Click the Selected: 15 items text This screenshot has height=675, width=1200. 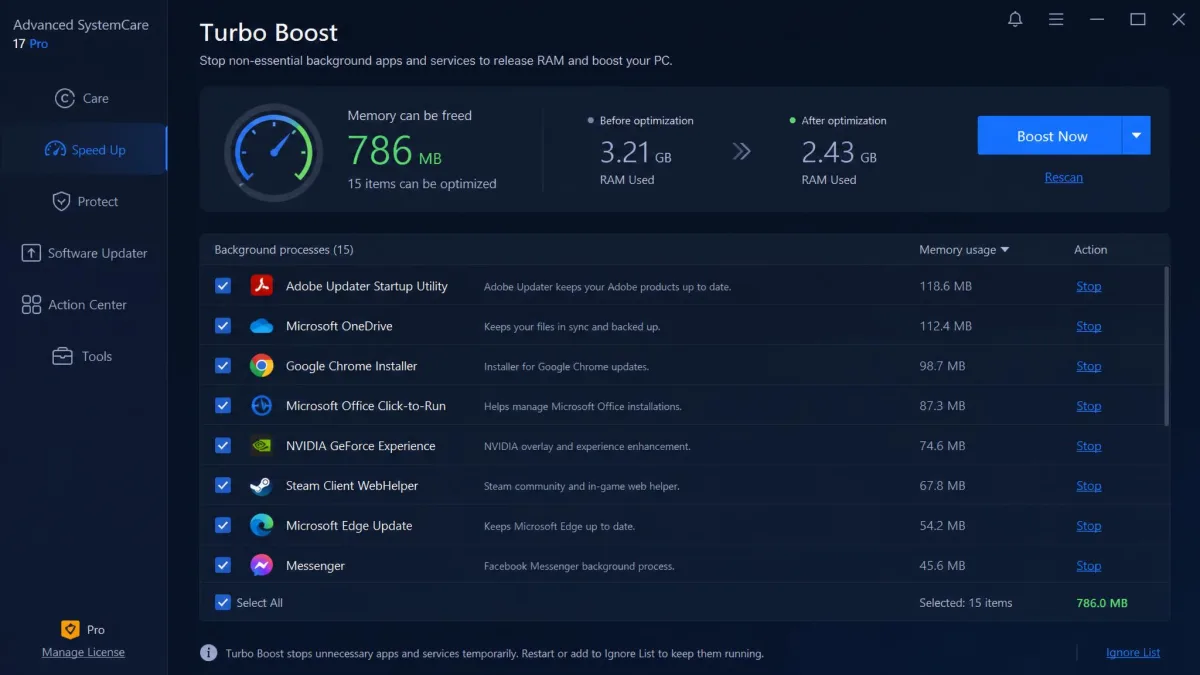(x=966, y=603)
